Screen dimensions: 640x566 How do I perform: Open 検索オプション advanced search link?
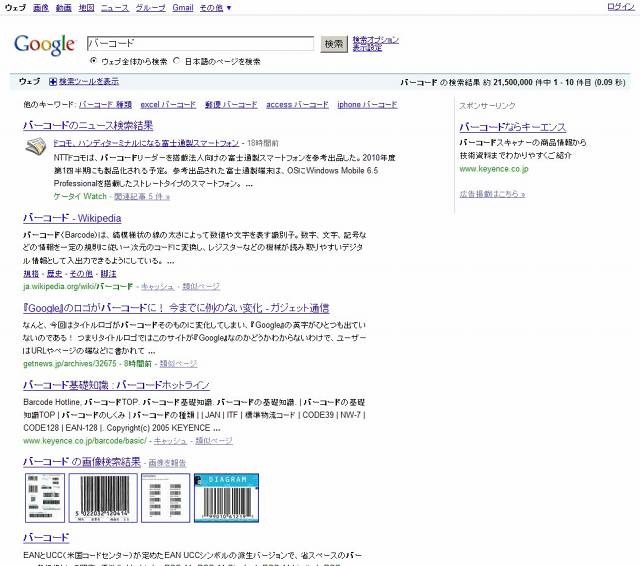[375, 40]
